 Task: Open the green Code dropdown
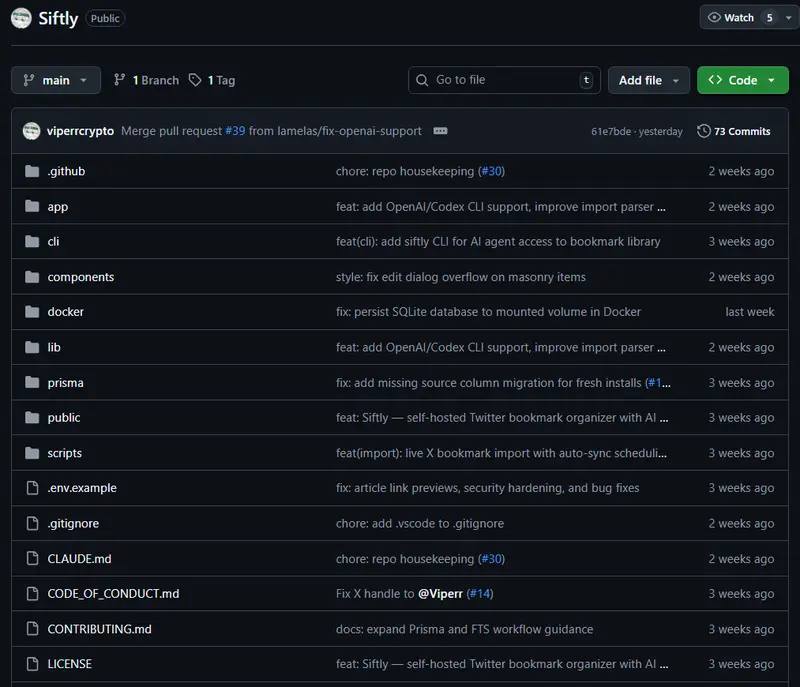[x=742, y=80]
